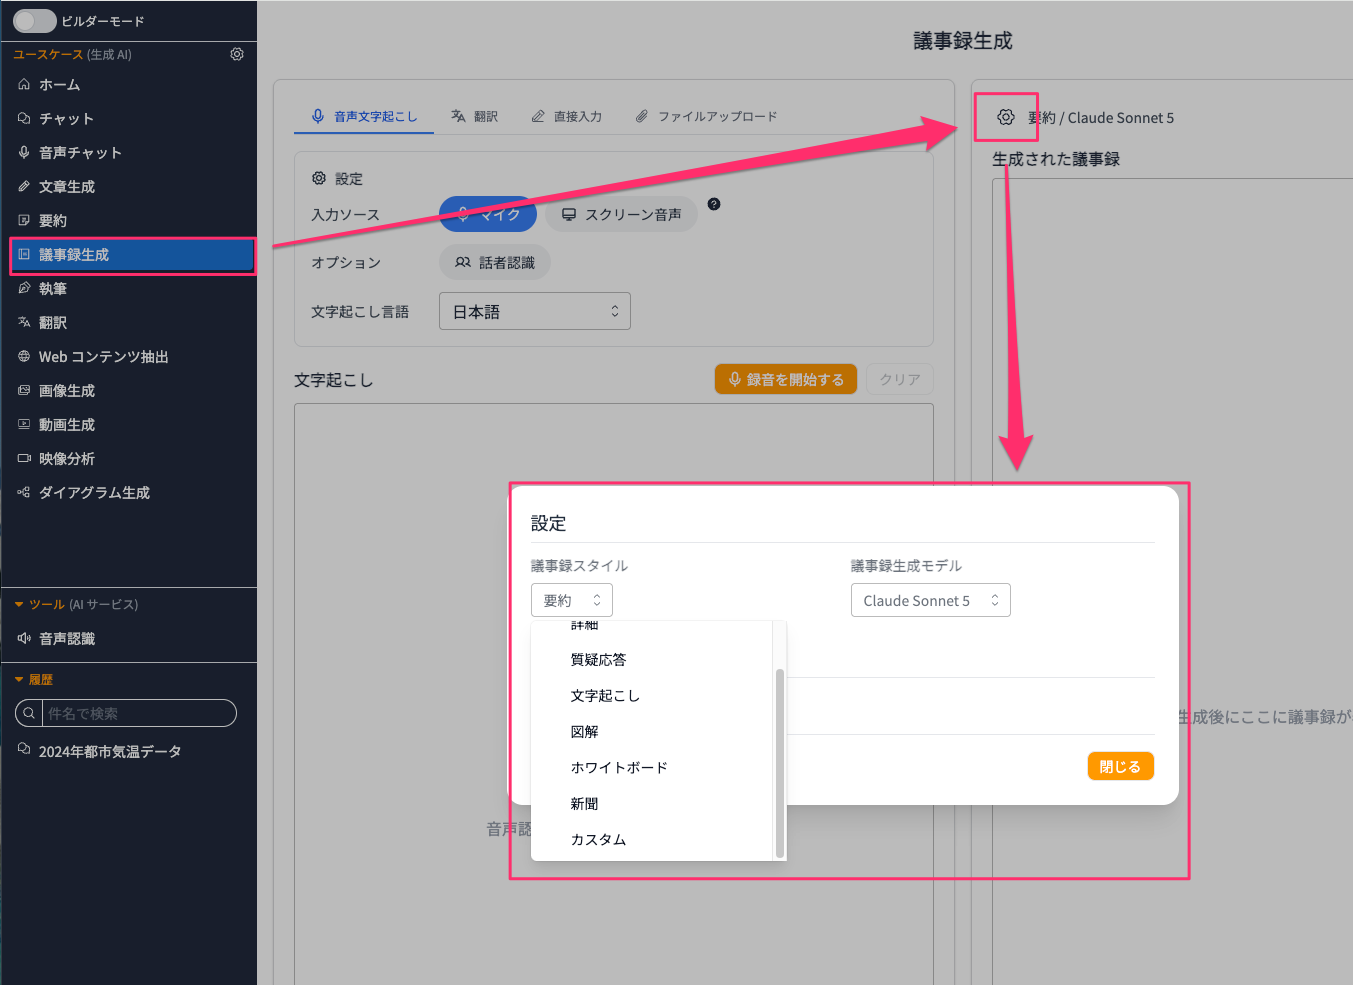Choose 図解 from style list
The width and height of the screenshot is (1353, 985).
click(653, 732)
